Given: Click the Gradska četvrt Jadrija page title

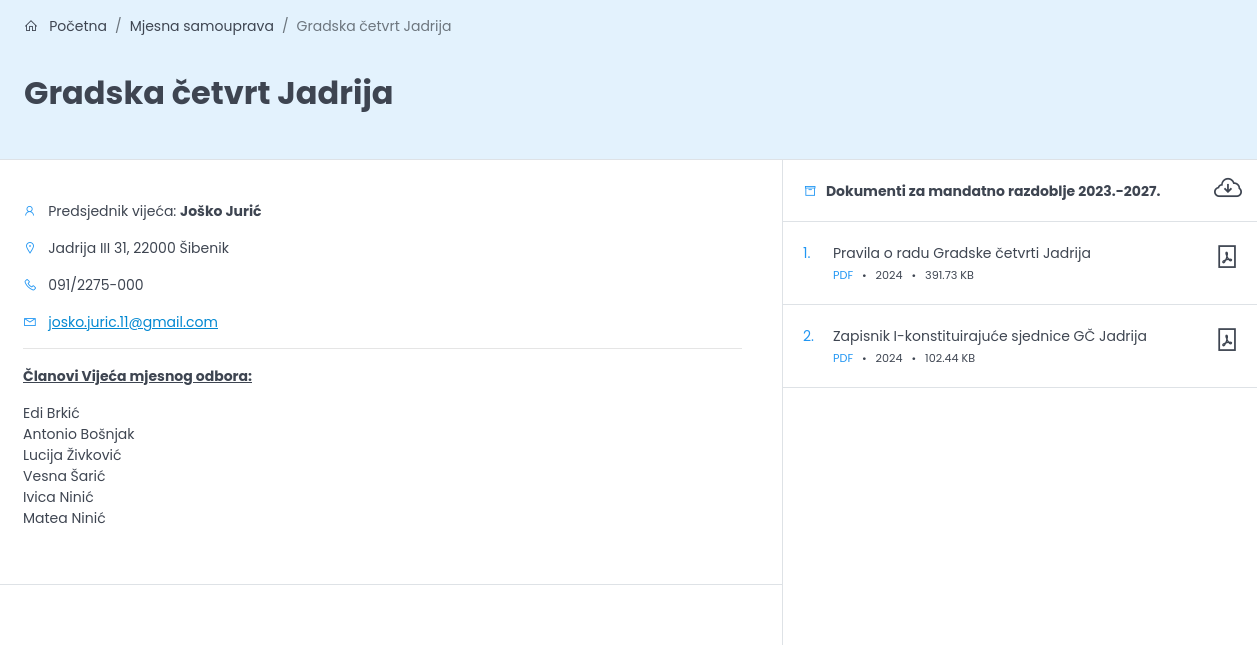Looking at the screenshot, I should pos(208,93).
